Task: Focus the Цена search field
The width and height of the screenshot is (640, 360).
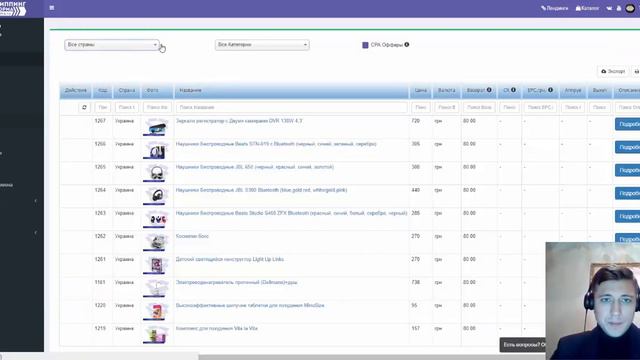Action: [421, 107]
